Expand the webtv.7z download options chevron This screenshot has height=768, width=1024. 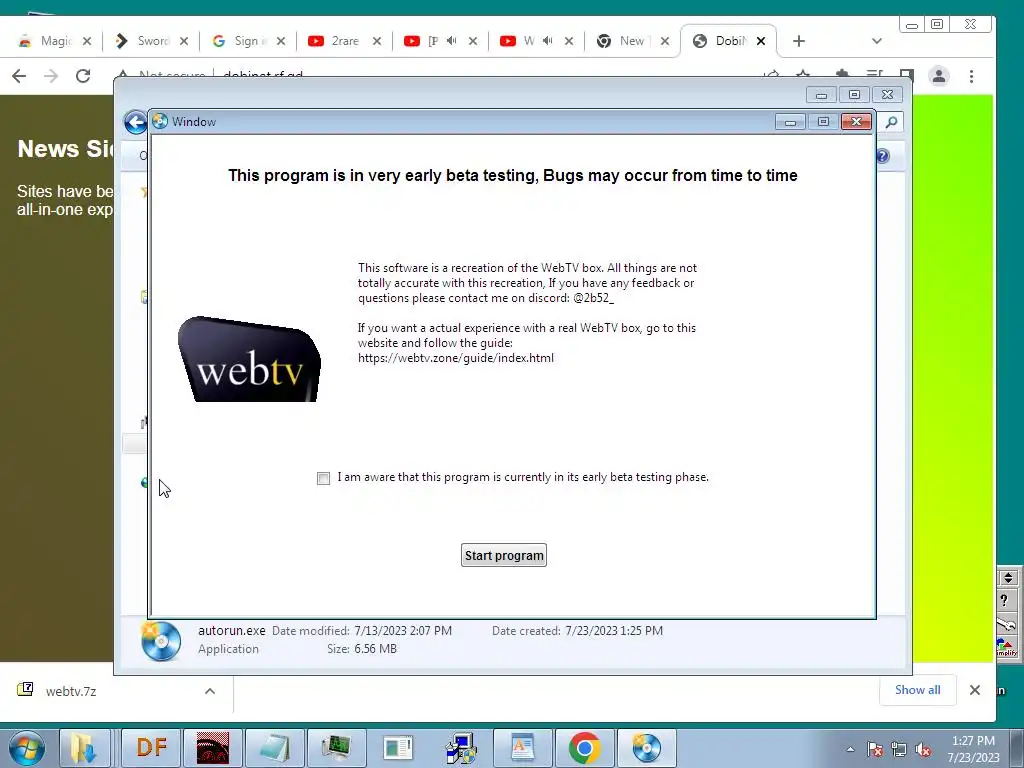pos(210,691)
